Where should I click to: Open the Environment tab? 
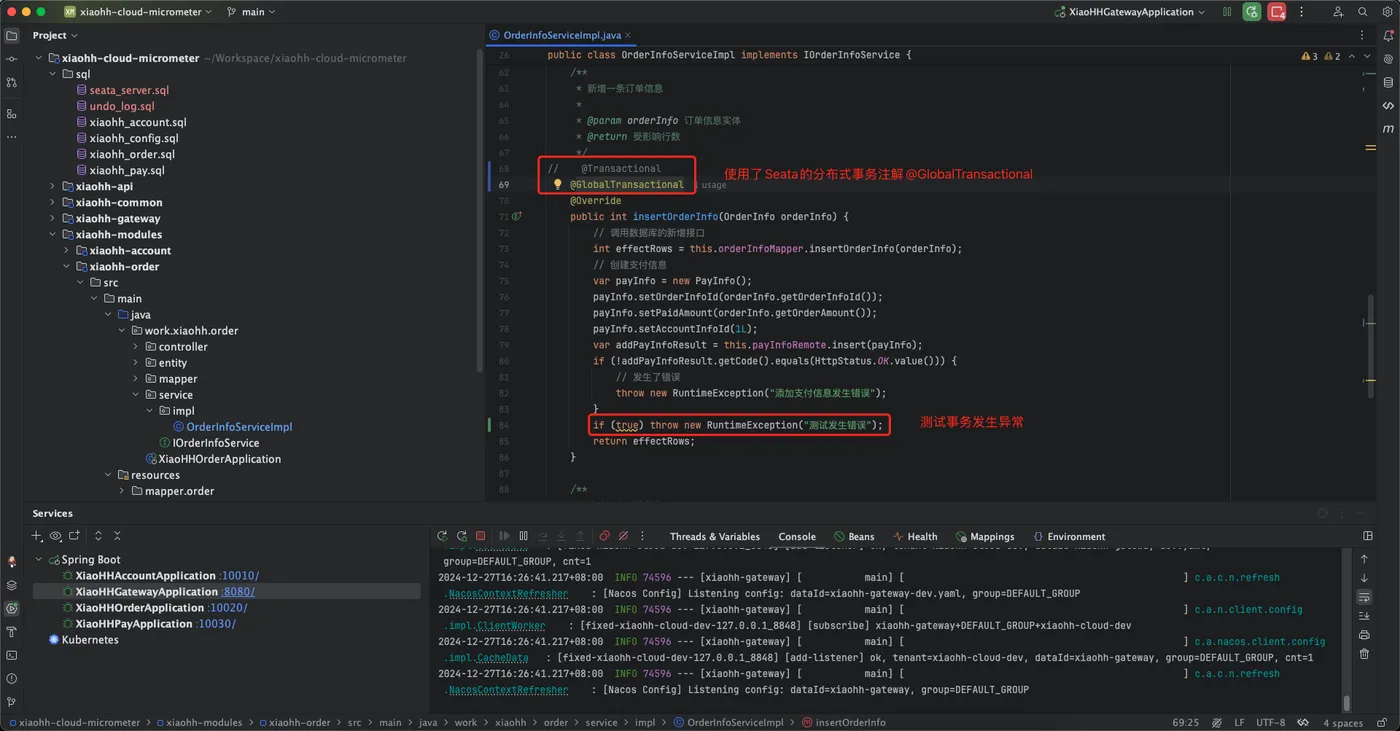coord(1069,537)
